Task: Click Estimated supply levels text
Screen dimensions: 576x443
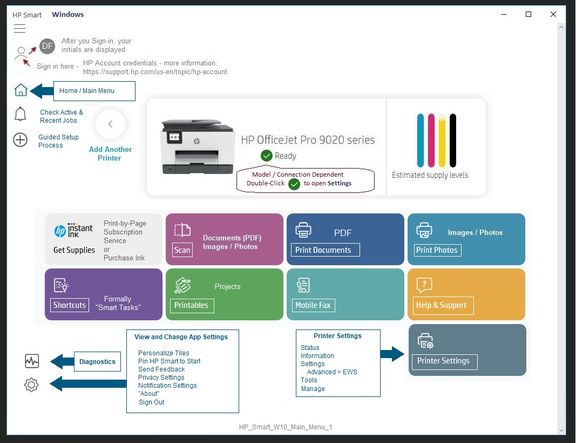Action: tap(430, 175)
